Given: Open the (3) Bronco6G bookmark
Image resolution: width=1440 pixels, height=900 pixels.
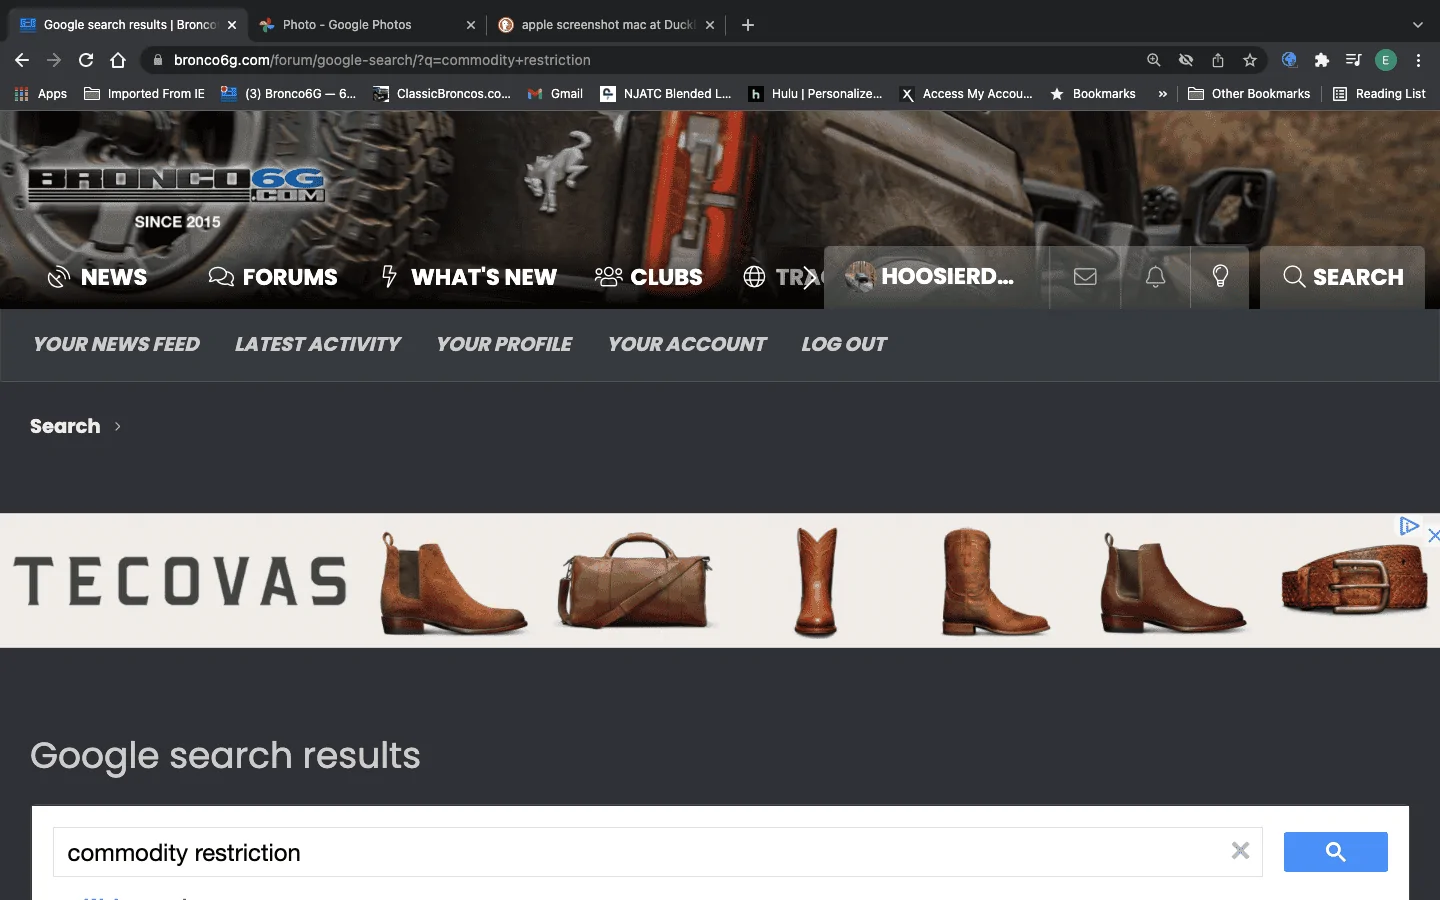Looking at the screenshot, I should coord(288,94).
